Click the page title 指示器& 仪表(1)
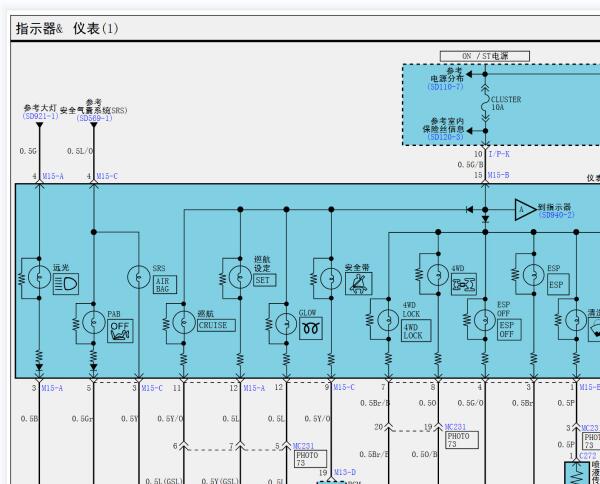The width and height of the screenshot is (600, 484). coord(67,29)
